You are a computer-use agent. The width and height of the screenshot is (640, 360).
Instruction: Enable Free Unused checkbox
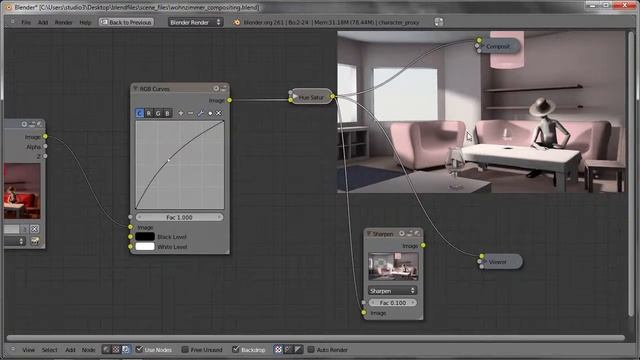pyautogui.click(x=185, y=349)
